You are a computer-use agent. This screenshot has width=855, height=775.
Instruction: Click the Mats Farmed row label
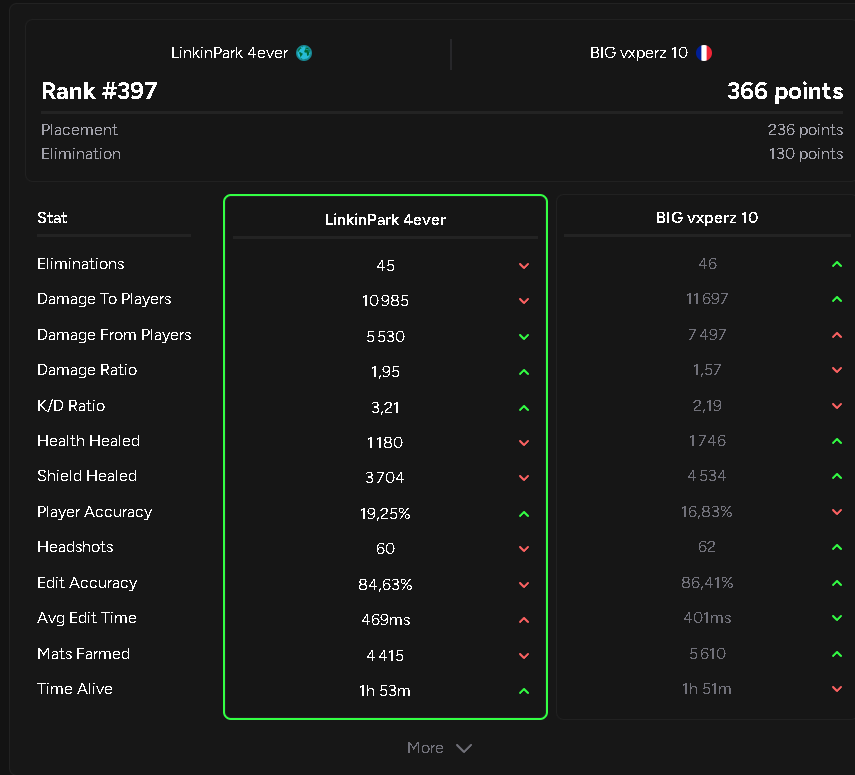[x=83, y=654]
